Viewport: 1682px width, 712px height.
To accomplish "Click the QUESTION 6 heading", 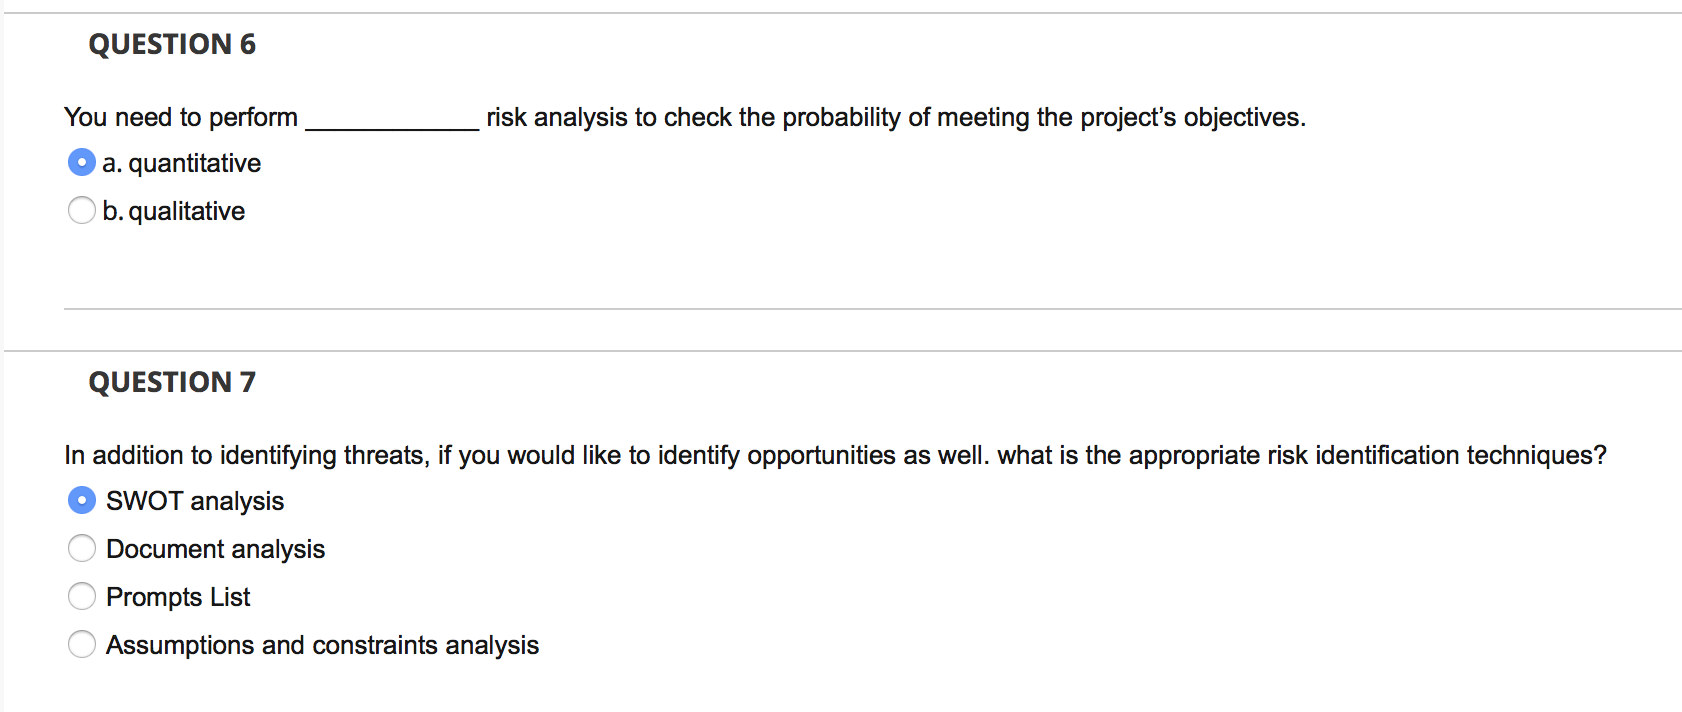I will coord(171,44).
